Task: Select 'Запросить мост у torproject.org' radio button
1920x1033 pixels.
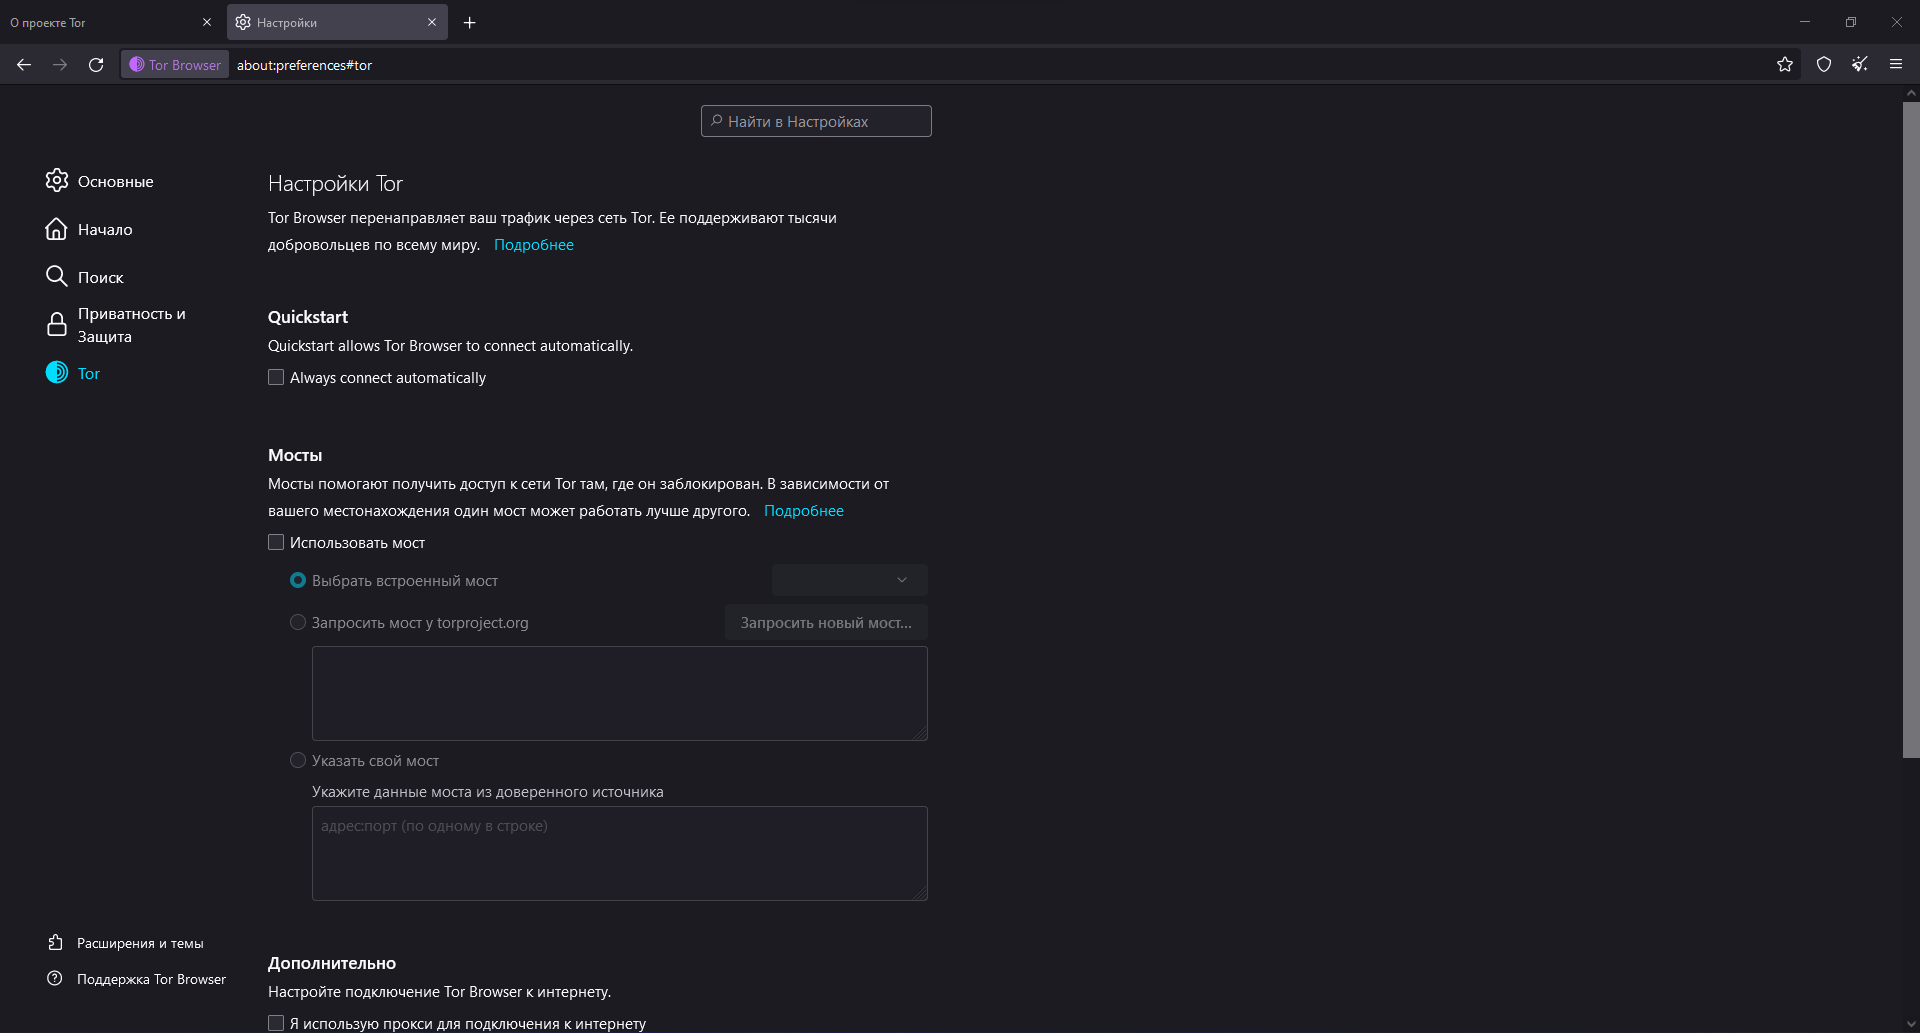Action: (x=298, y=622)
